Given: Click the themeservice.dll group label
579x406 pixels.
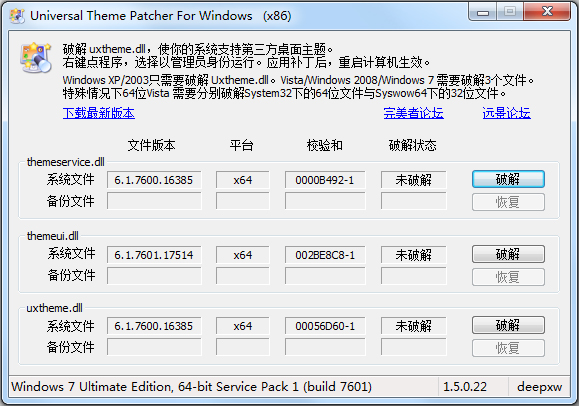Looking at the screenshot, I should coord(66,162).
